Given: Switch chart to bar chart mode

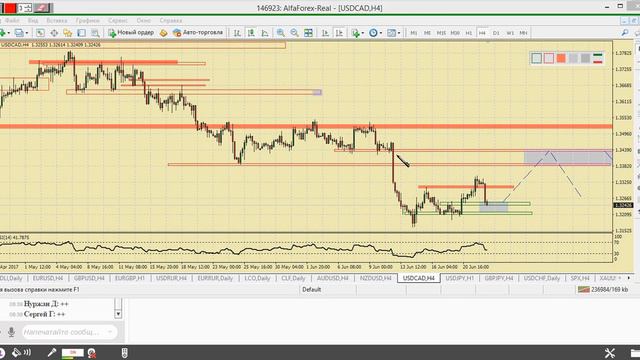Looking at the screenshot, I should pos(237,33).
